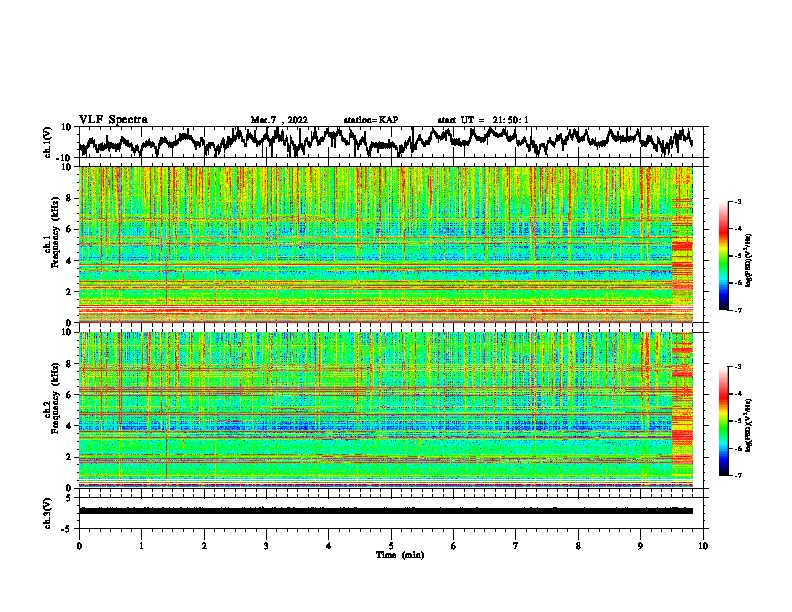
Task: Click the "2" kHz tick of ch.1 spectrogram
Action: pos(69,292)
